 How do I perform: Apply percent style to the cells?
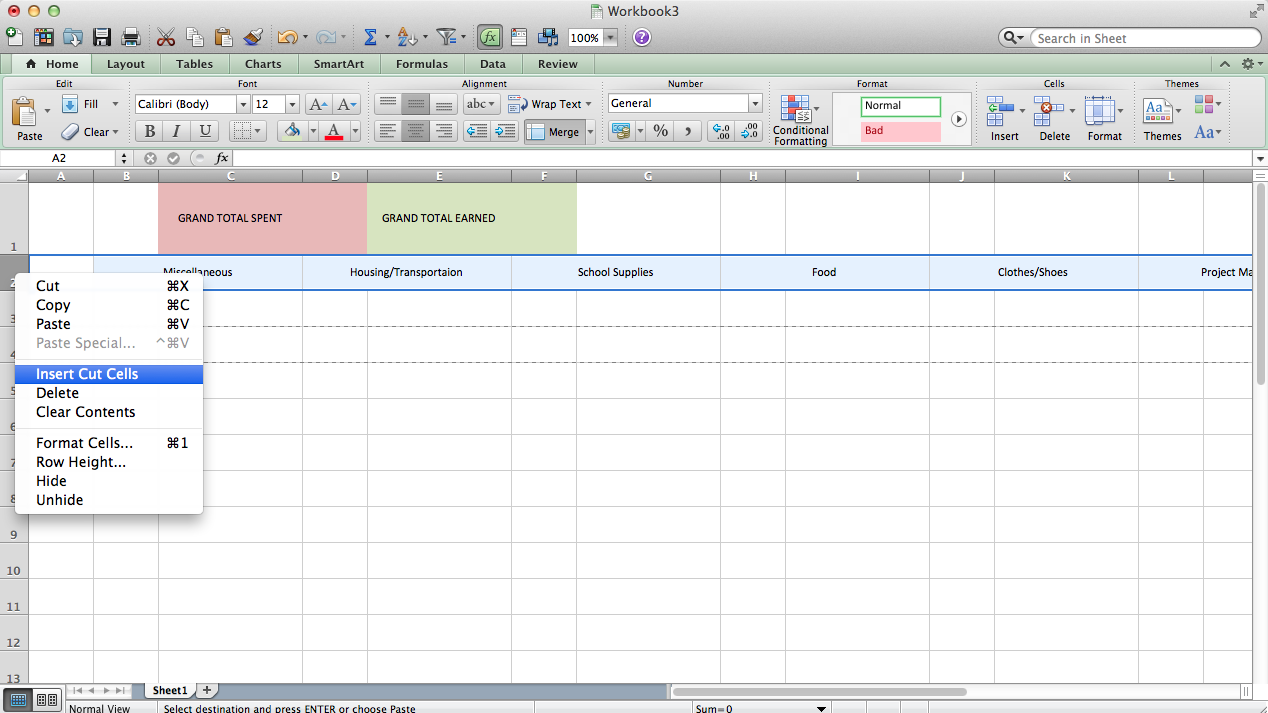(x=660, y=131)
